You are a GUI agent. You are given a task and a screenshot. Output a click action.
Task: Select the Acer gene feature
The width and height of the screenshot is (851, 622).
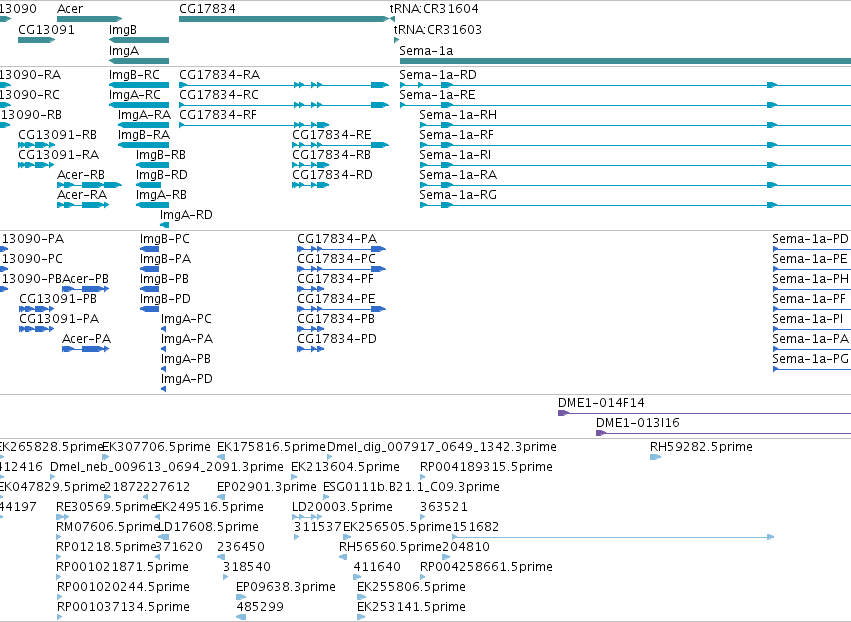tap(90, 19)
